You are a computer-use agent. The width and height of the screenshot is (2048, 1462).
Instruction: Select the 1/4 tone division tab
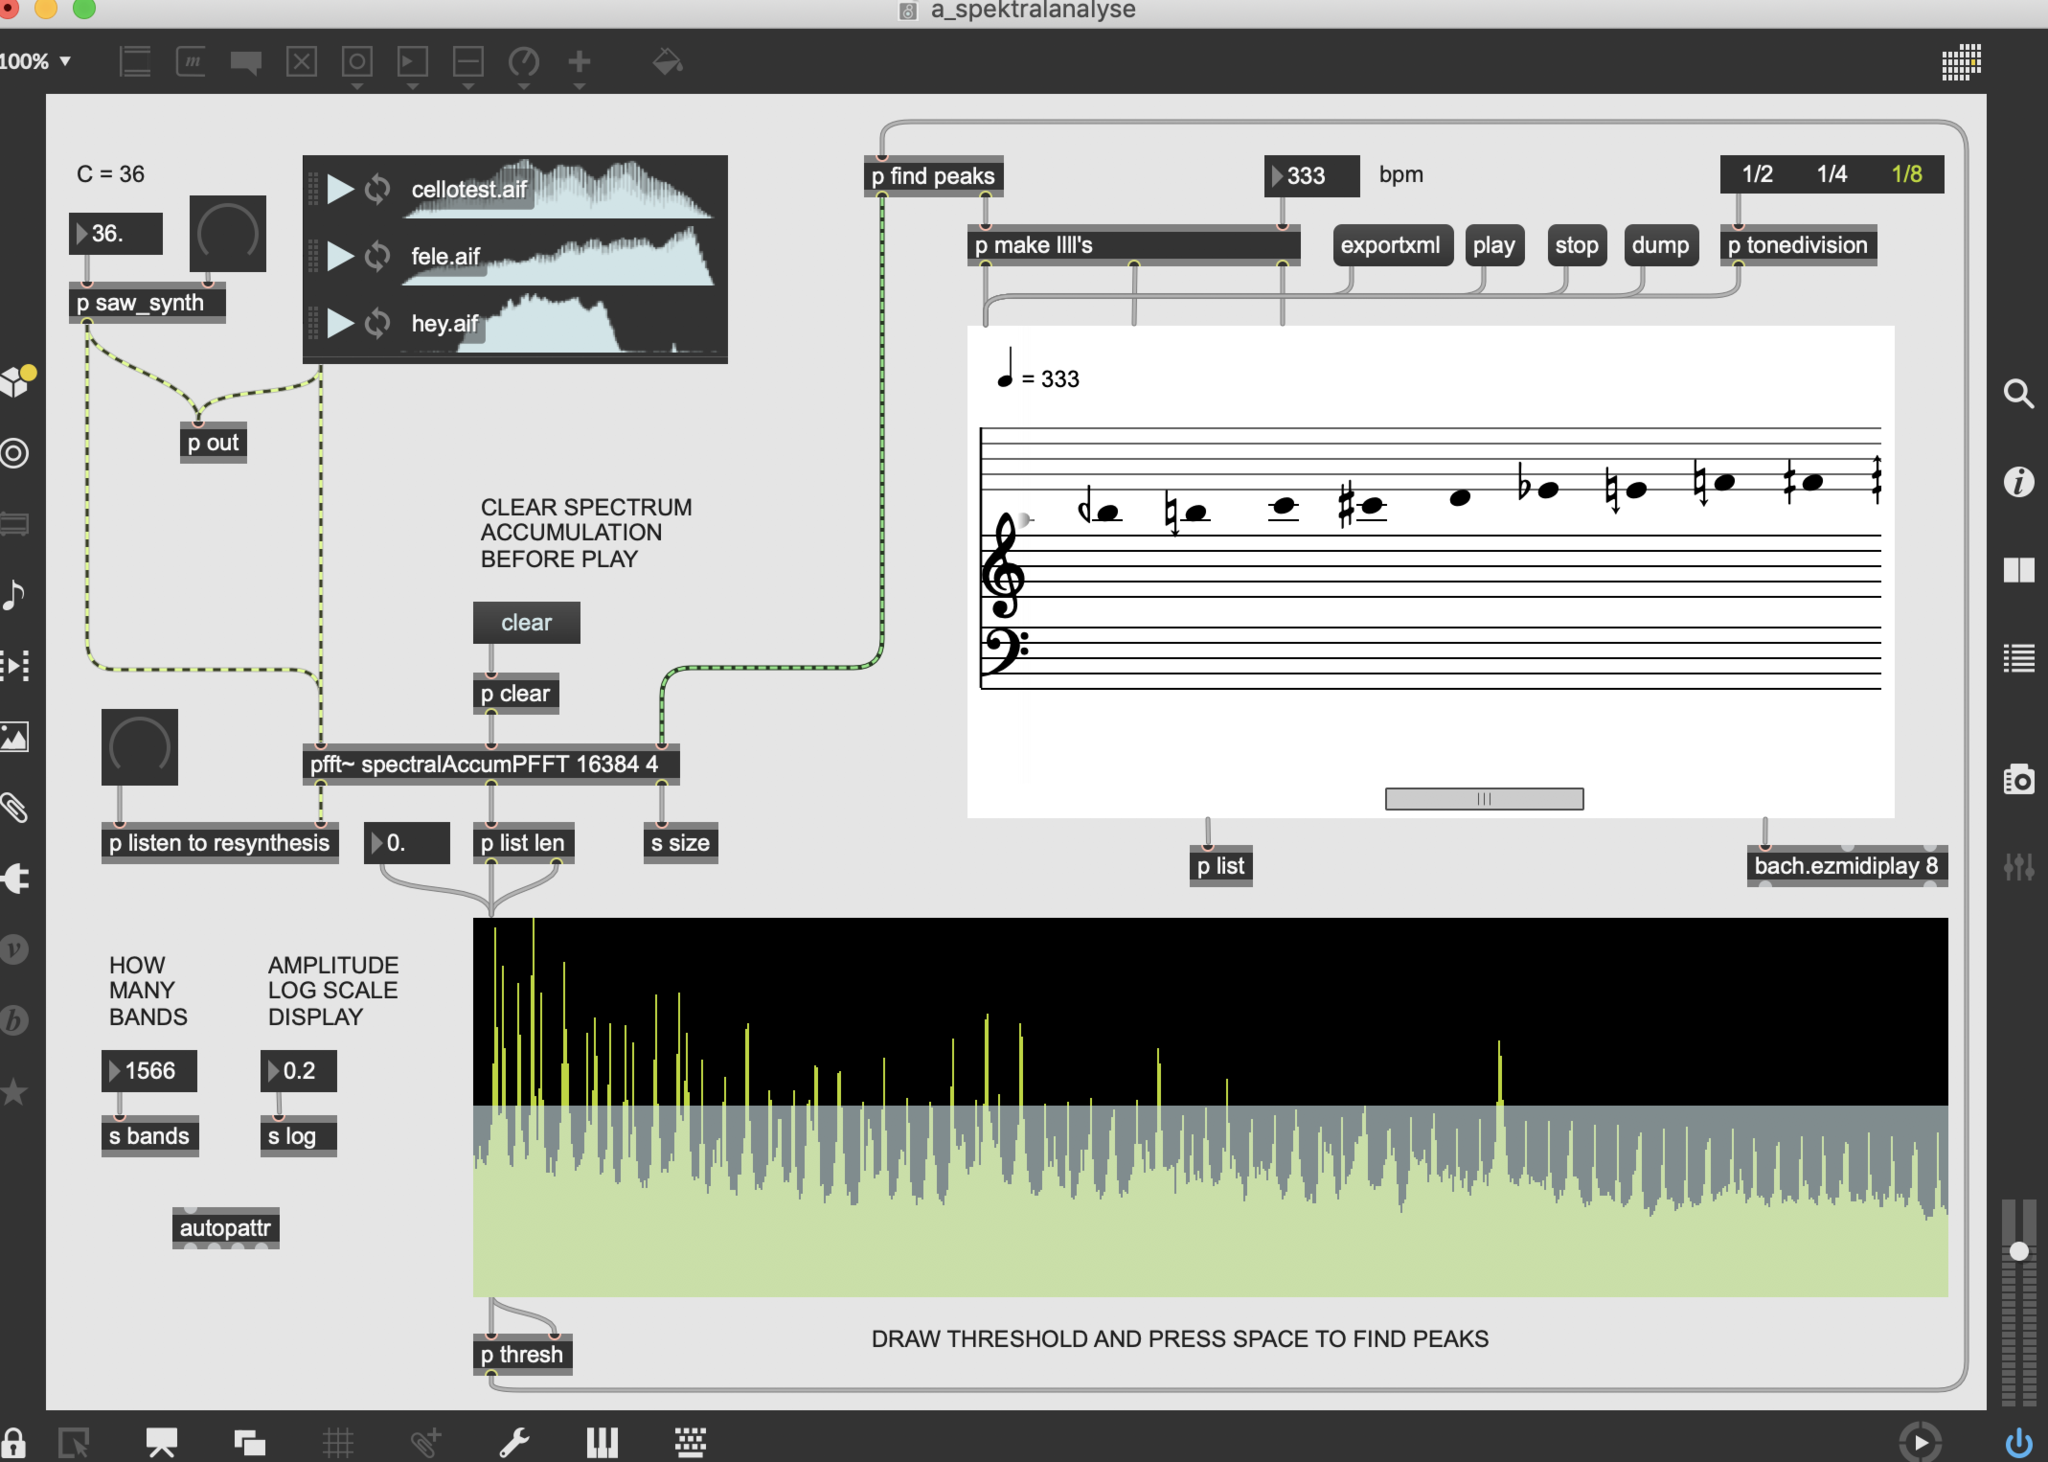click(x=1831, y=174)
